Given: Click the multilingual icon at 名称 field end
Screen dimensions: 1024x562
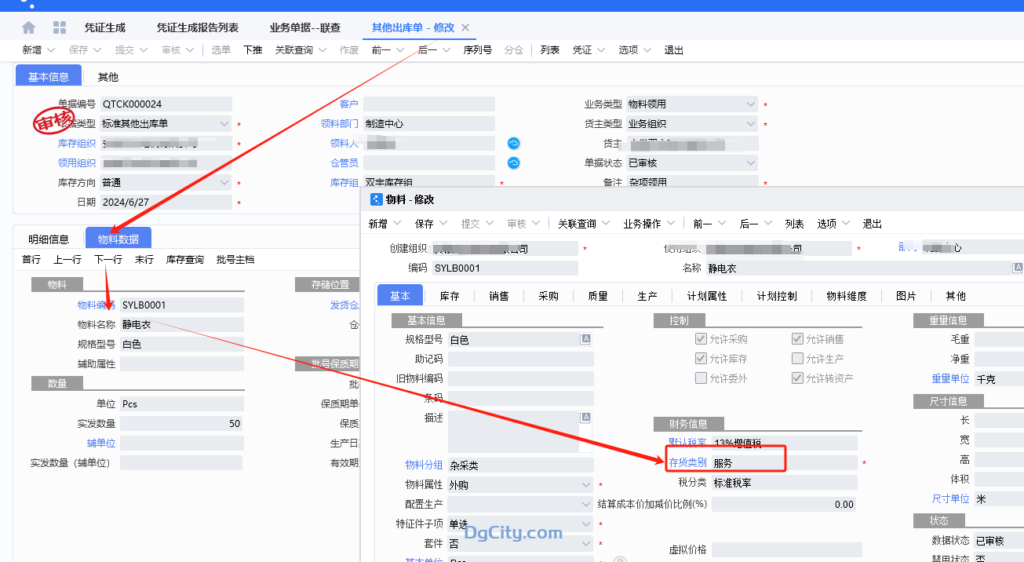Looking at the screenshot, I should pos(1017,268).
